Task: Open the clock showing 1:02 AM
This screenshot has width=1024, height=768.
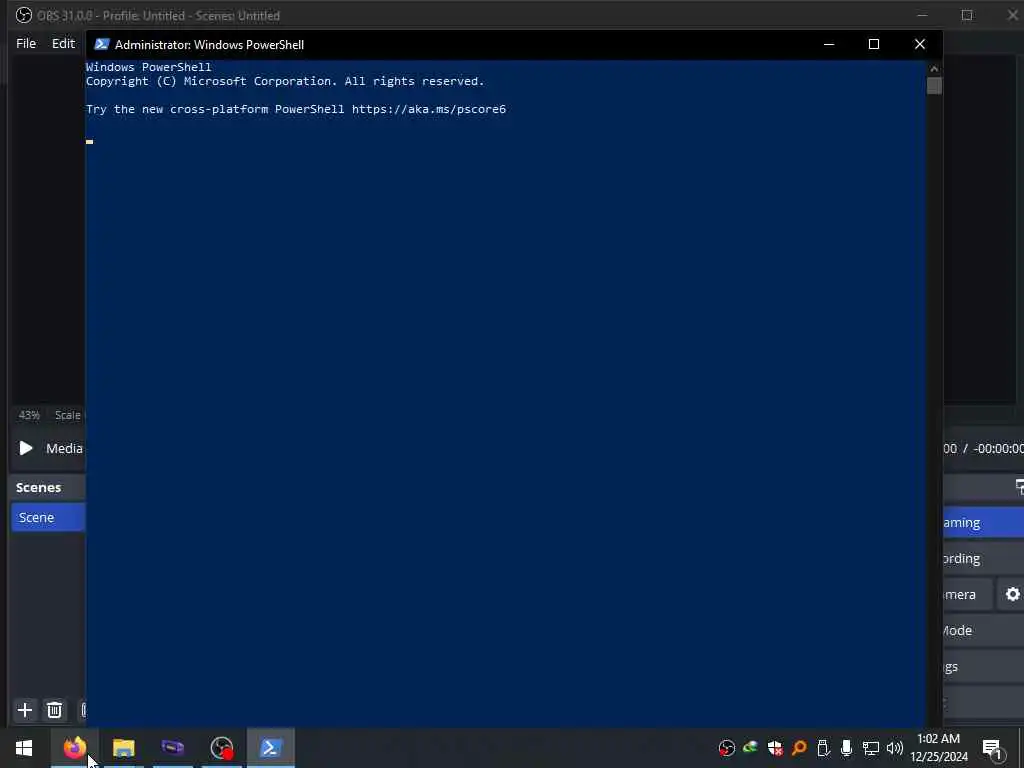Action: click(x=938, y=748)
